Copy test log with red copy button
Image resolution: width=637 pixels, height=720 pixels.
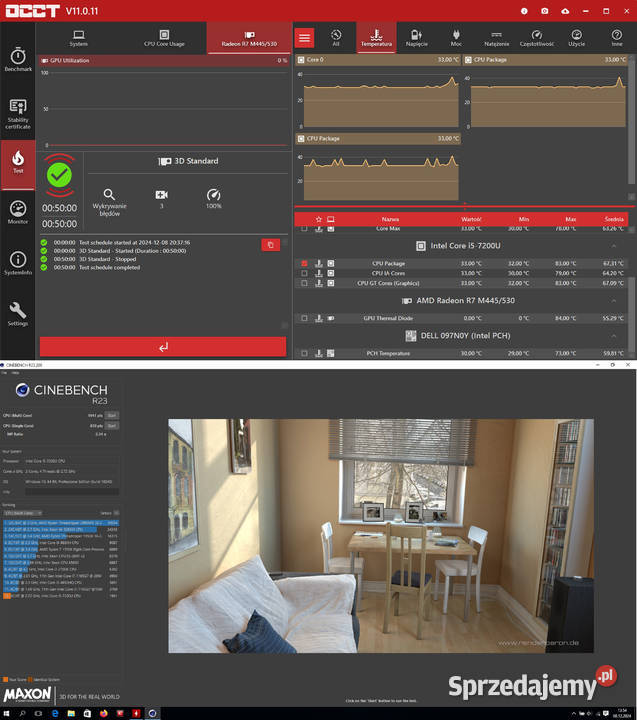tap(271, 245)
